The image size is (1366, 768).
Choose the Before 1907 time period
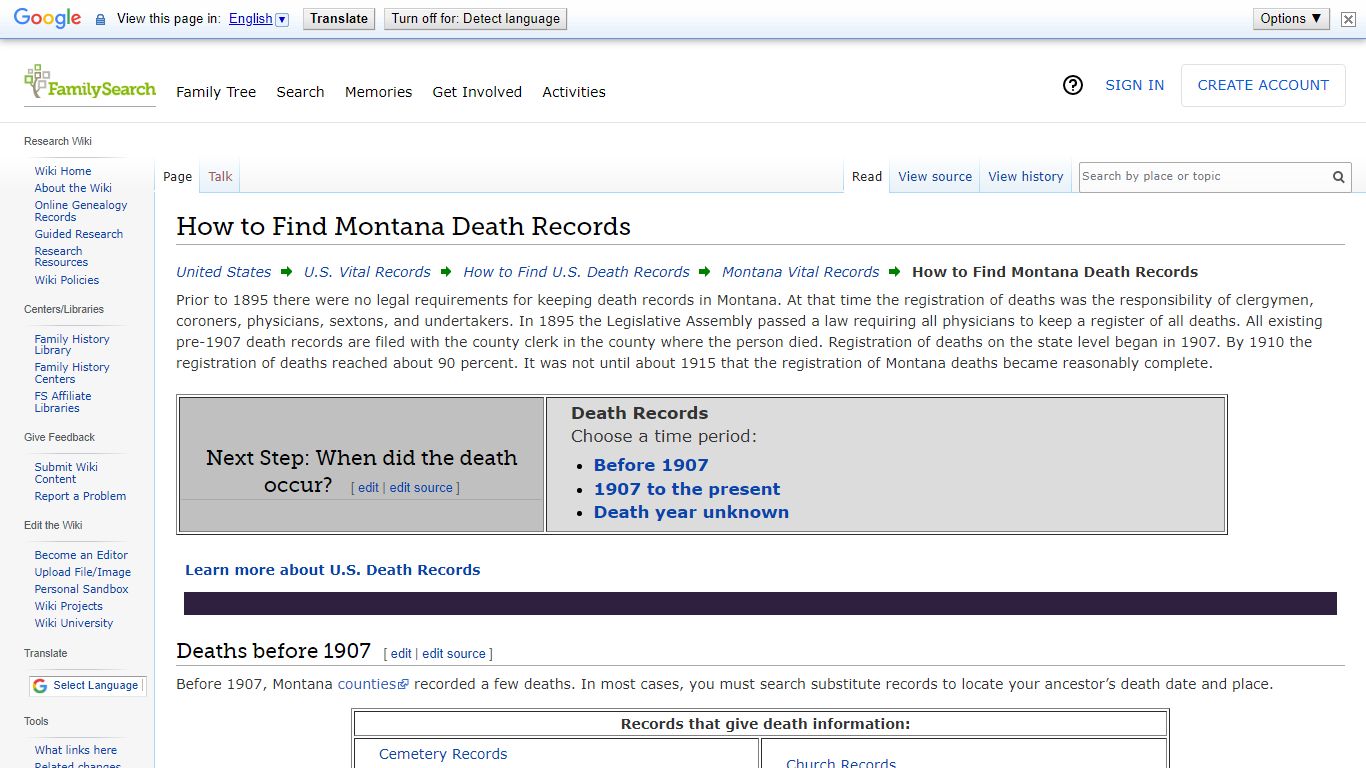(651, 465)
